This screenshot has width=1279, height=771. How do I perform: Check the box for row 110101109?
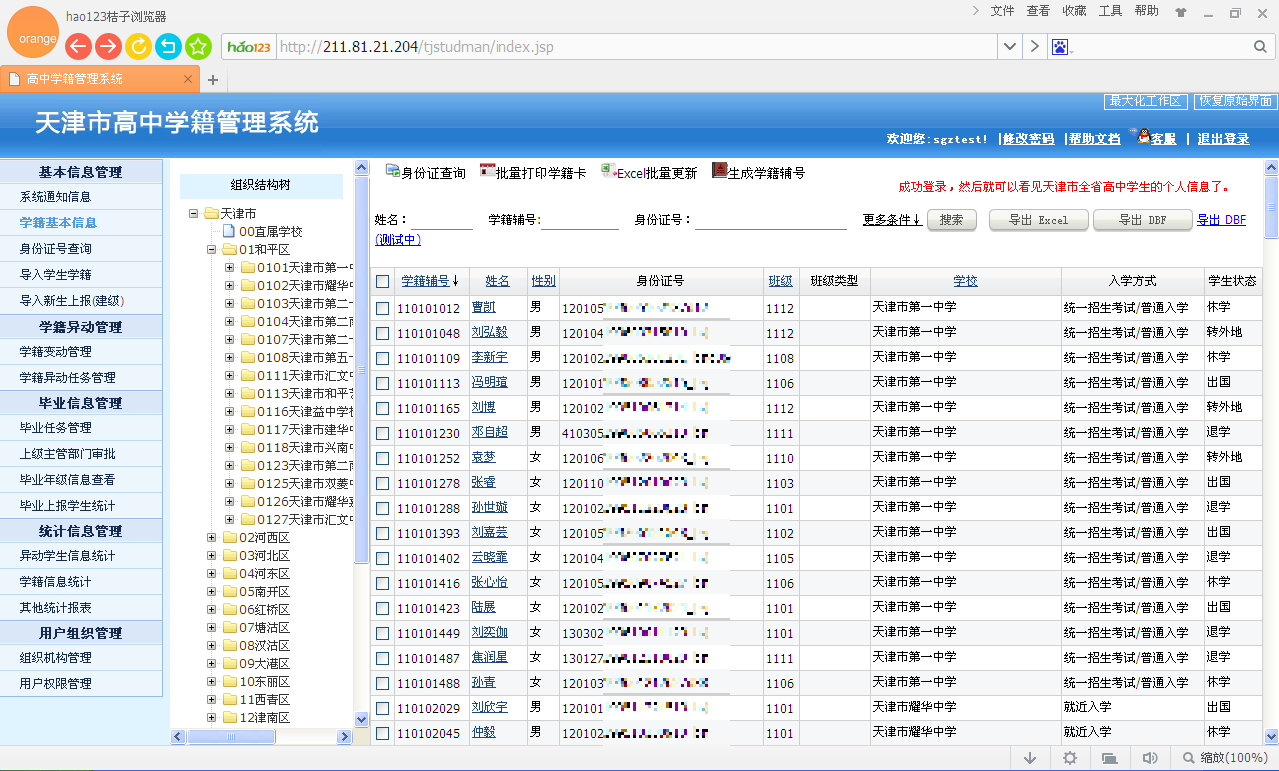pos(382,358)
